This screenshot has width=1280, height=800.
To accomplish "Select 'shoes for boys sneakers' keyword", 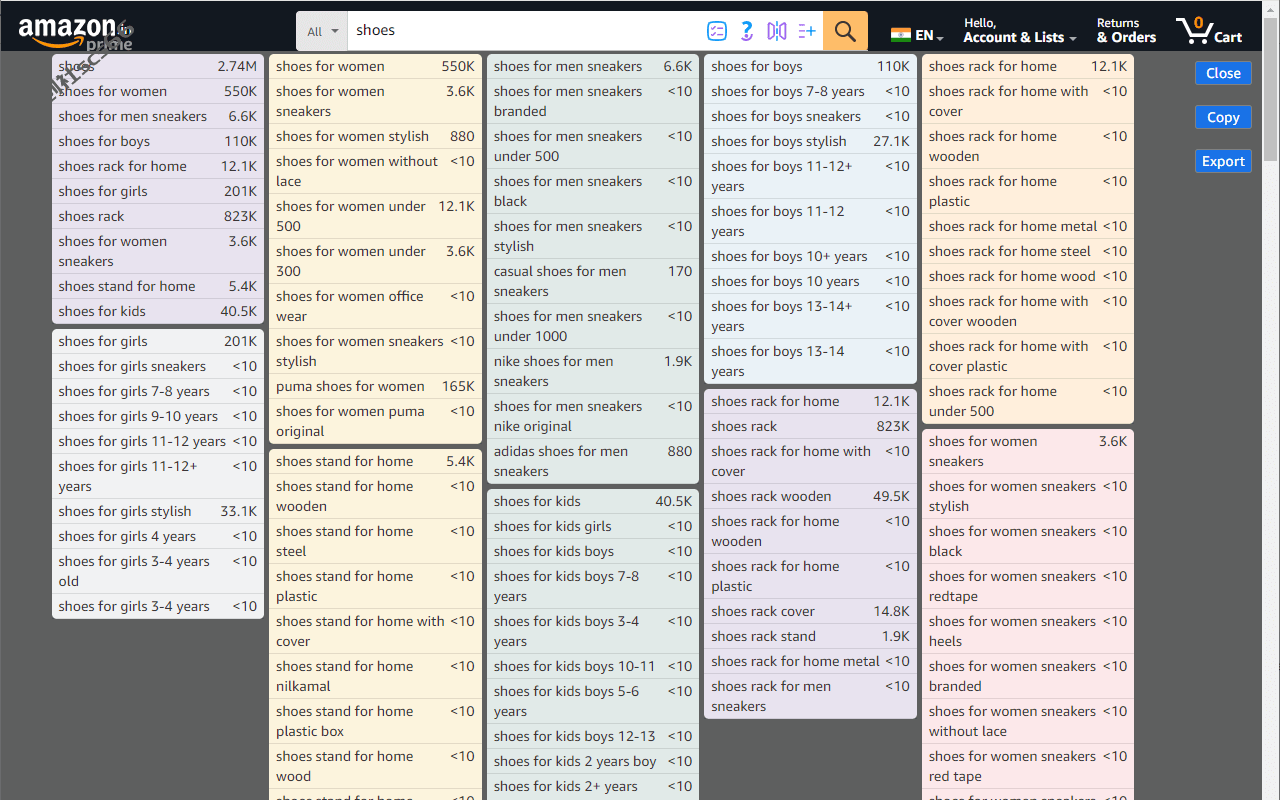I will tap(810, 116).
